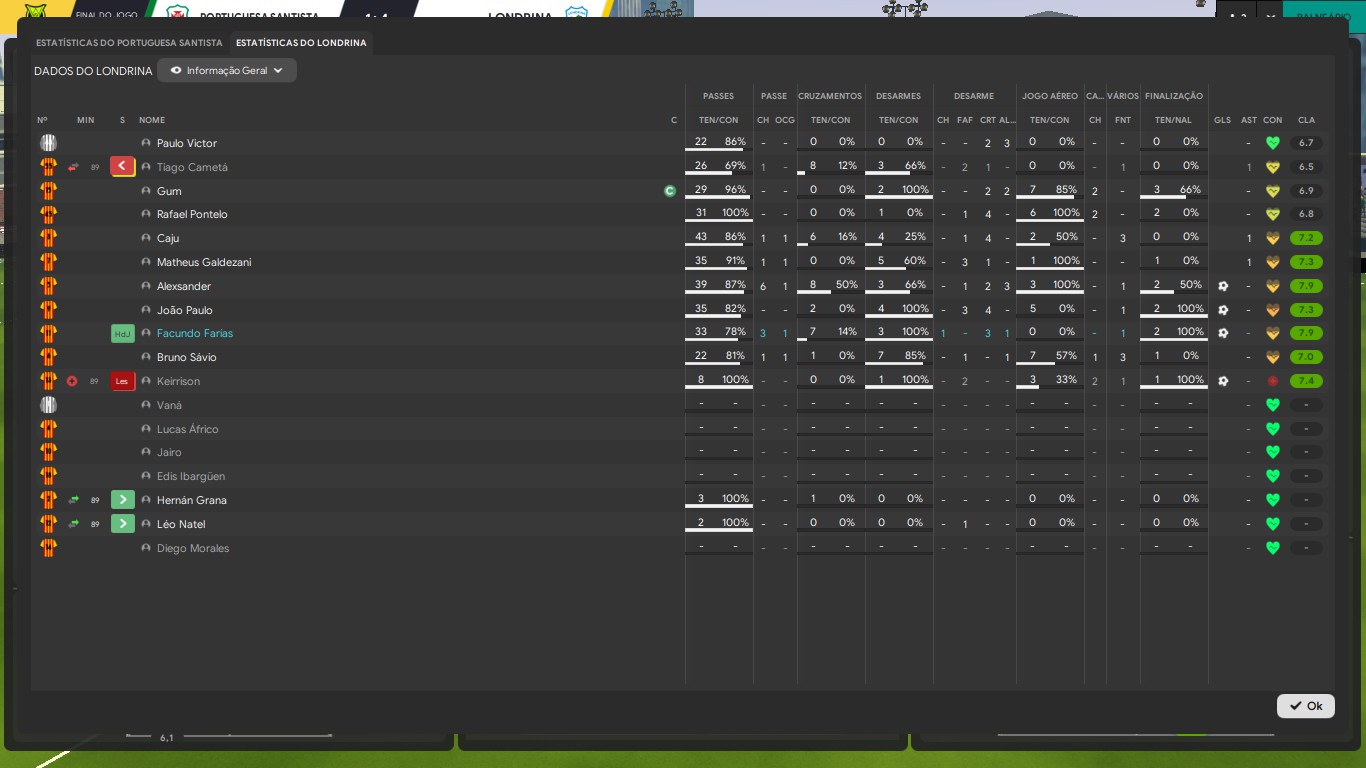The width and height of the screenshot is (1366, 768).
Task: Click Keirrison's 7.4 rating badge
Action: [1306, 381]
